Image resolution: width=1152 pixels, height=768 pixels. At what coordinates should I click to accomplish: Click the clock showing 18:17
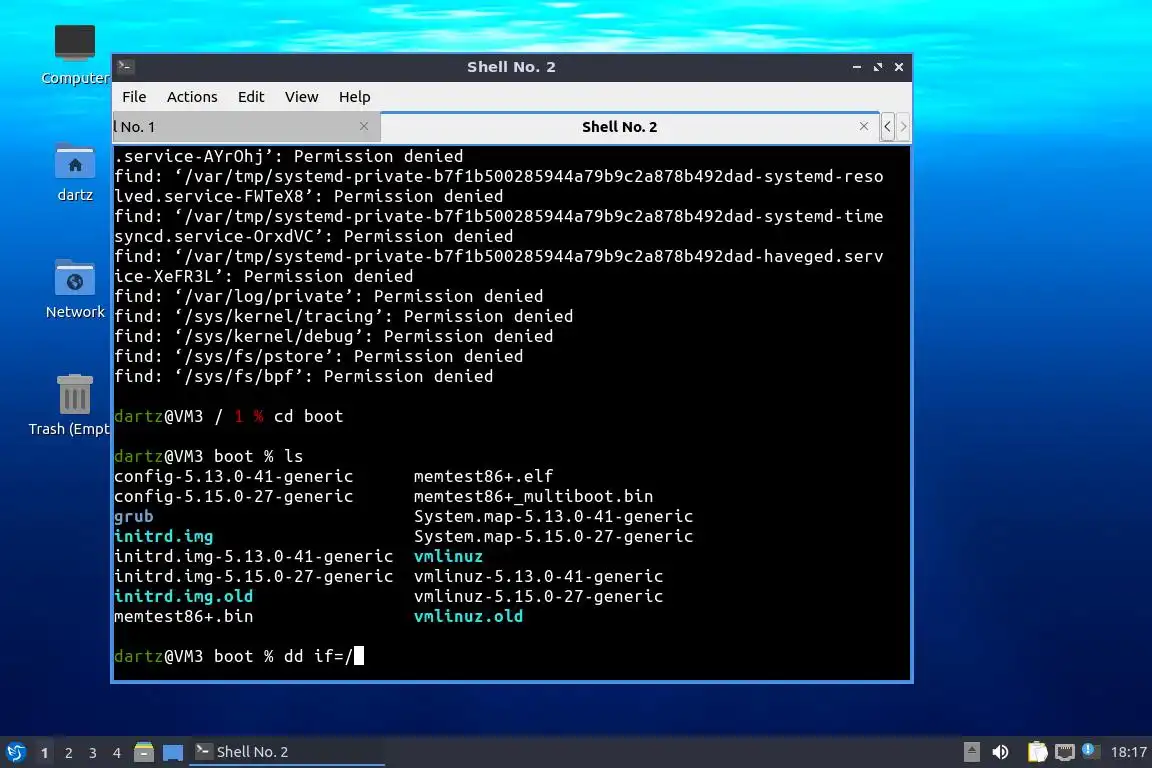coord(1128,752)
